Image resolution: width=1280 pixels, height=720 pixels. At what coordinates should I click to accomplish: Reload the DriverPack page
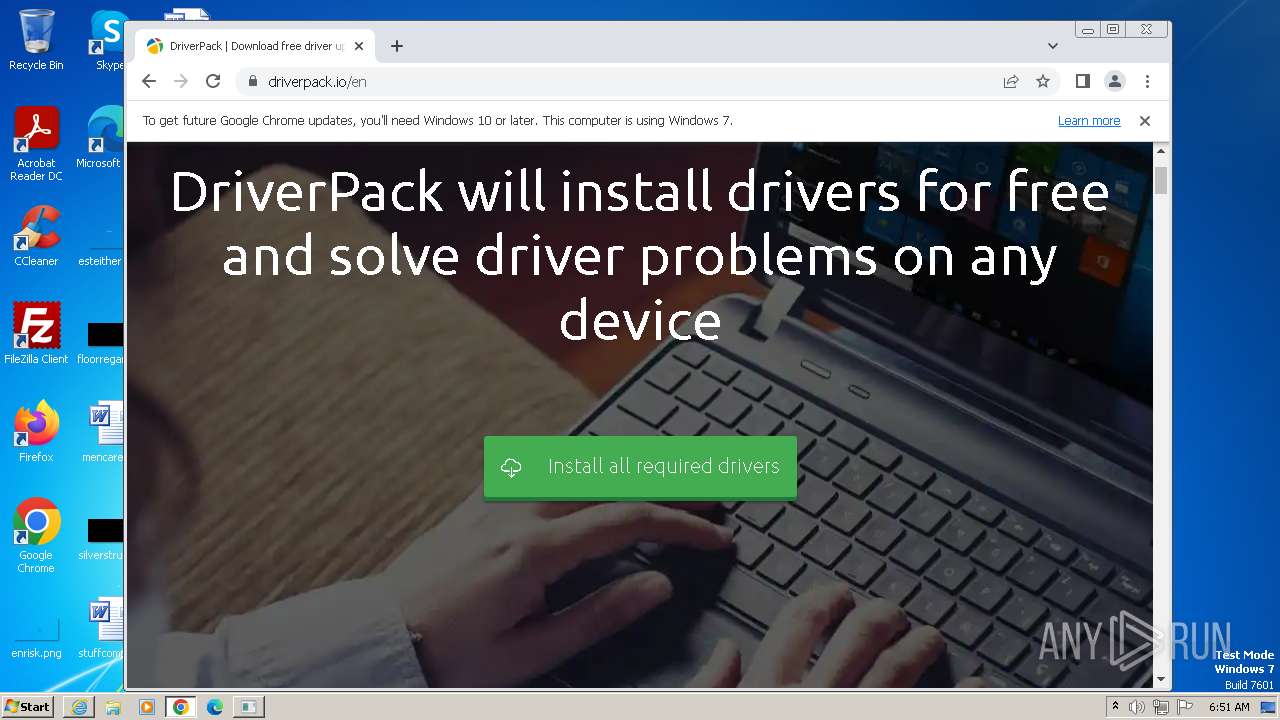point(213,82)
